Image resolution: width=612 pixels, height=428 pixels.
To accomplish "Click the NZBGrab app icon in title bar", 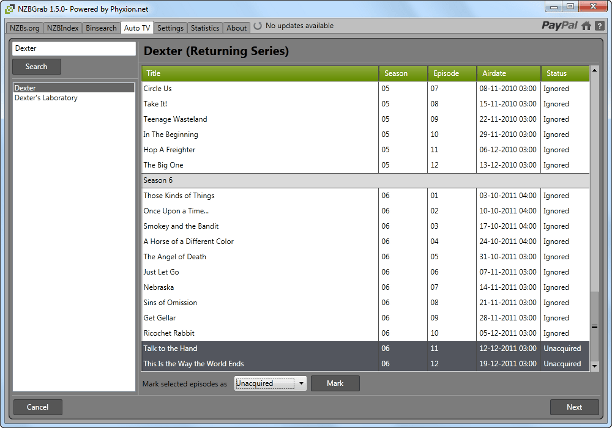I will point(9,9).
